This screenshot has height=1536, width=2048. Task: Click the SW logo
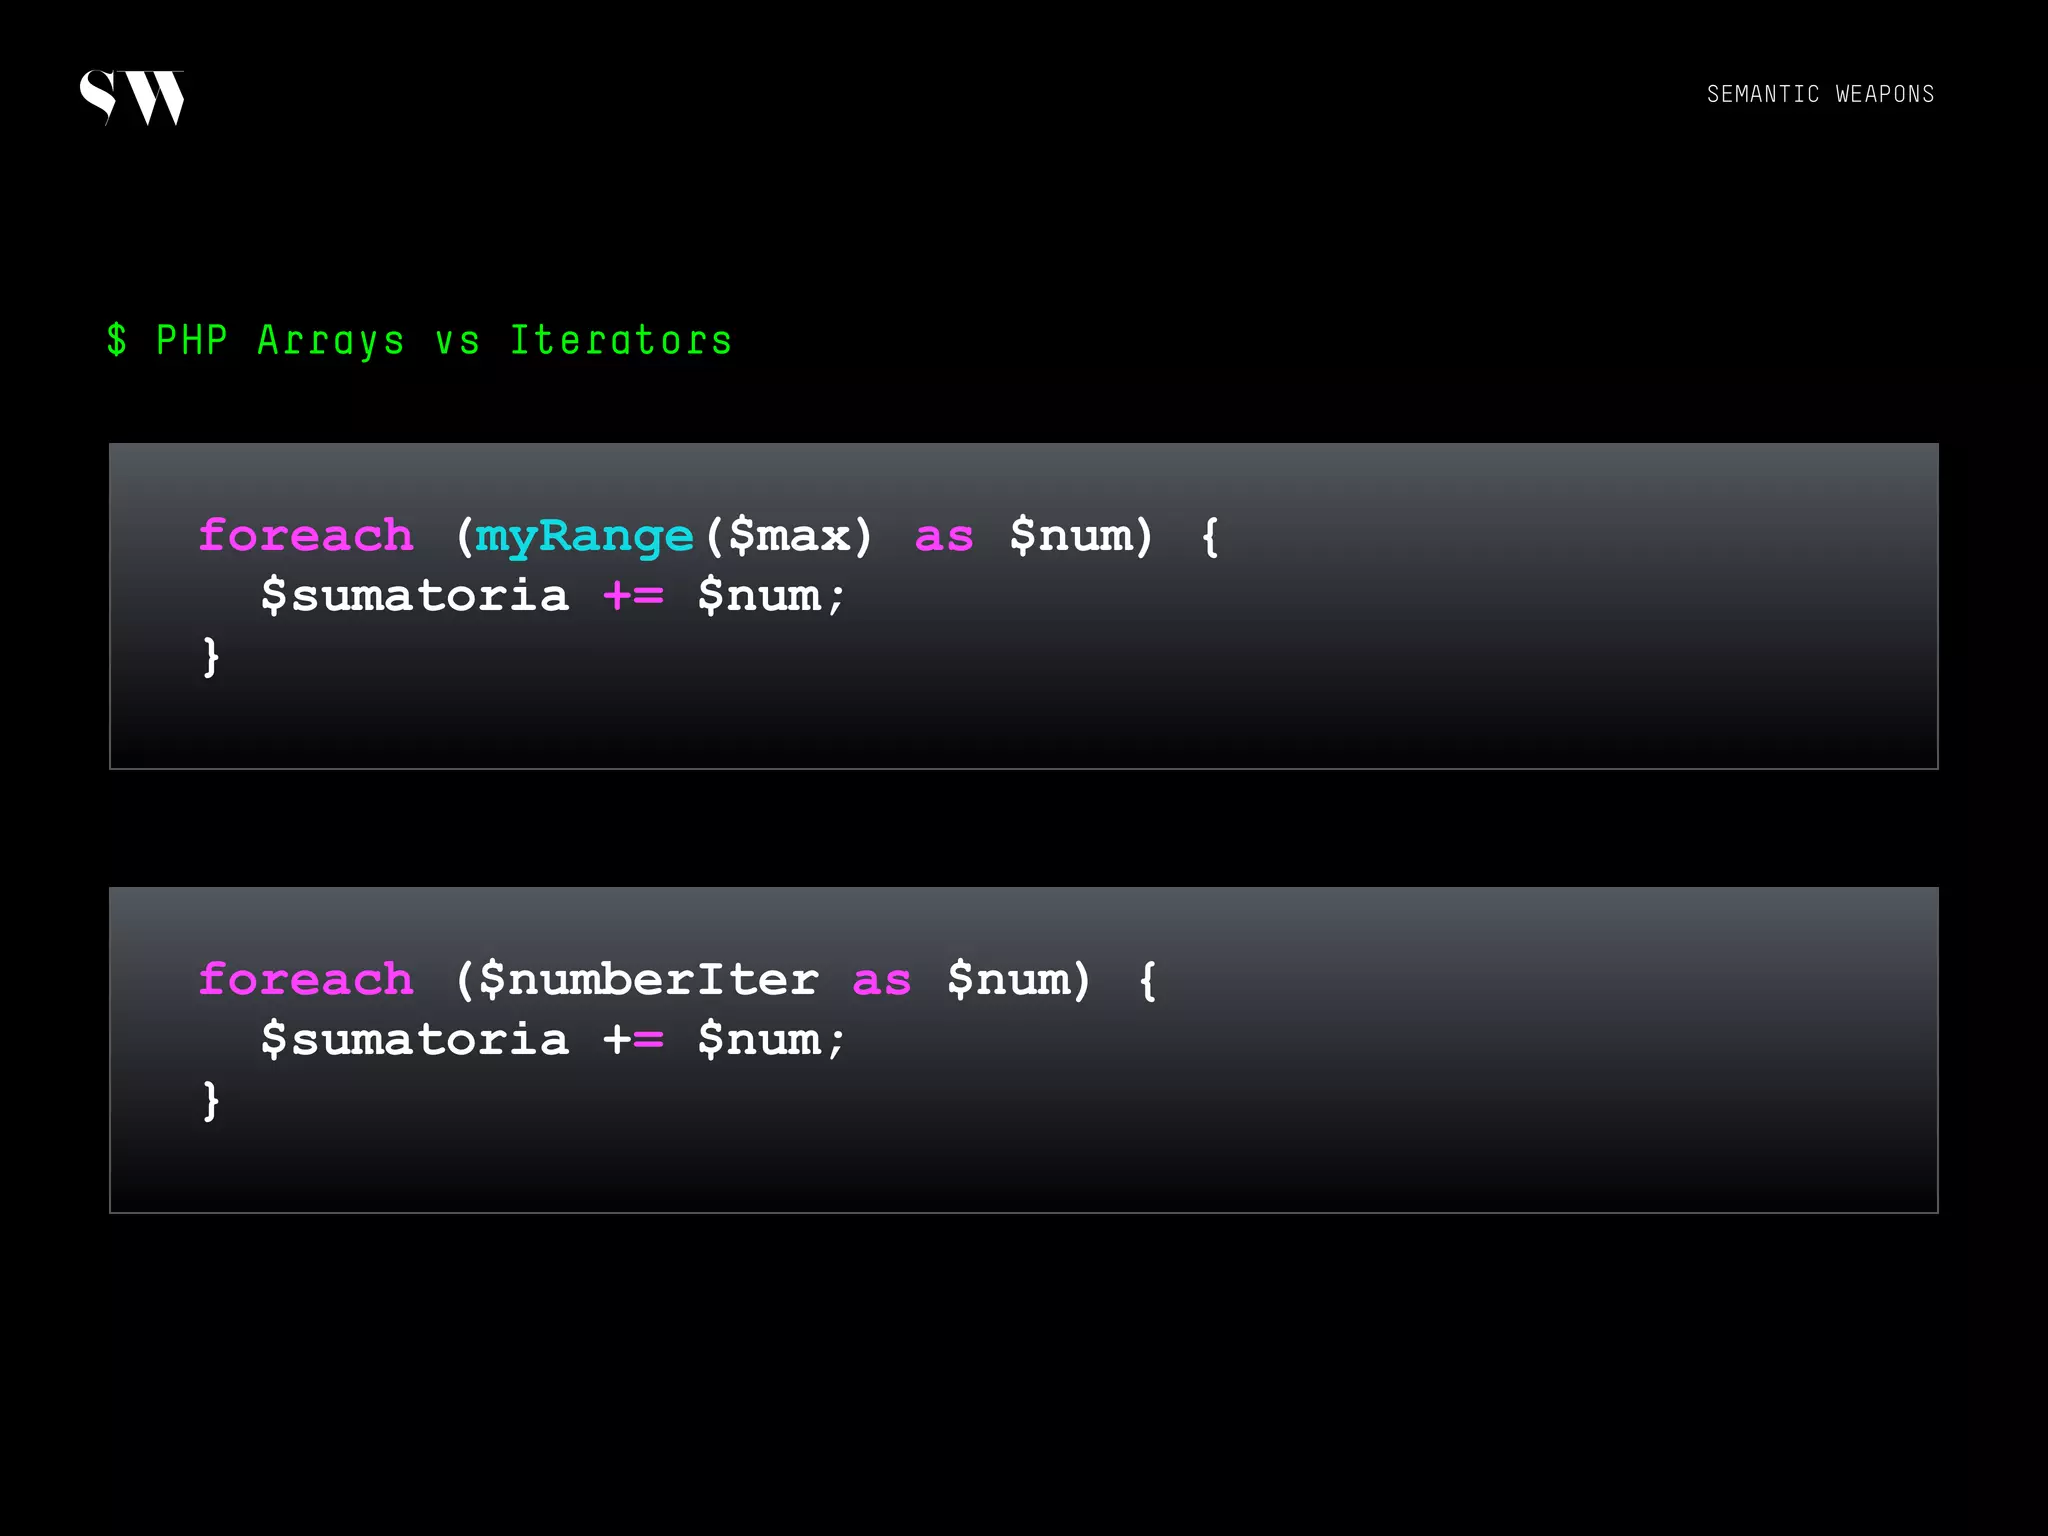[132, 97]
